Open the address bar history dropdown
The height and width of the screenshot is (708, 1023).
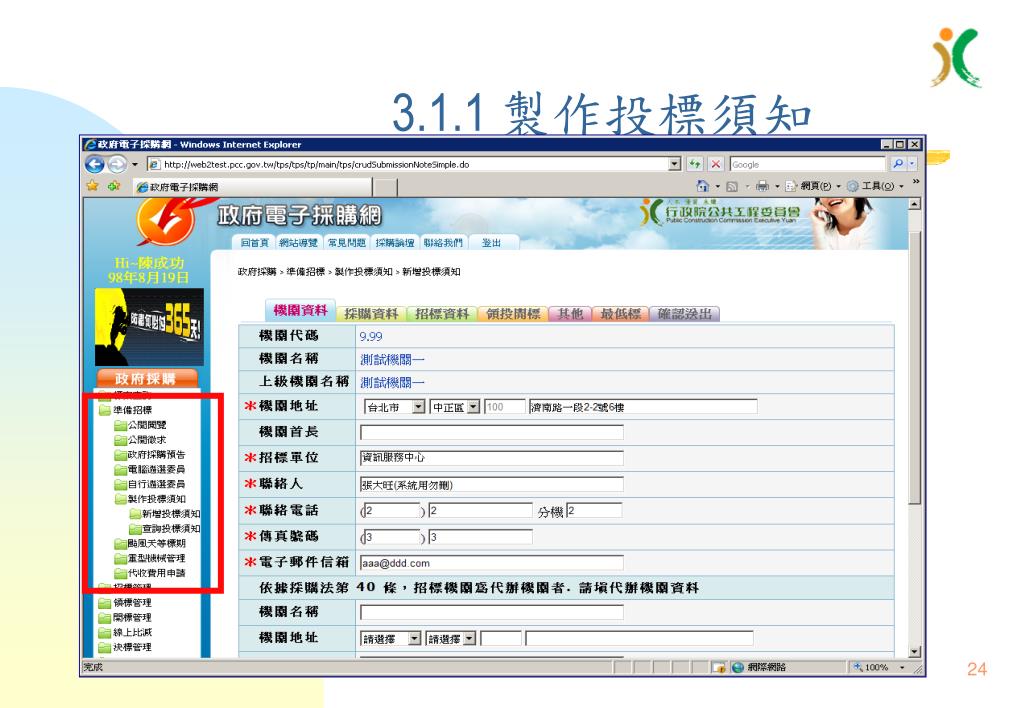tap(675, 164)
